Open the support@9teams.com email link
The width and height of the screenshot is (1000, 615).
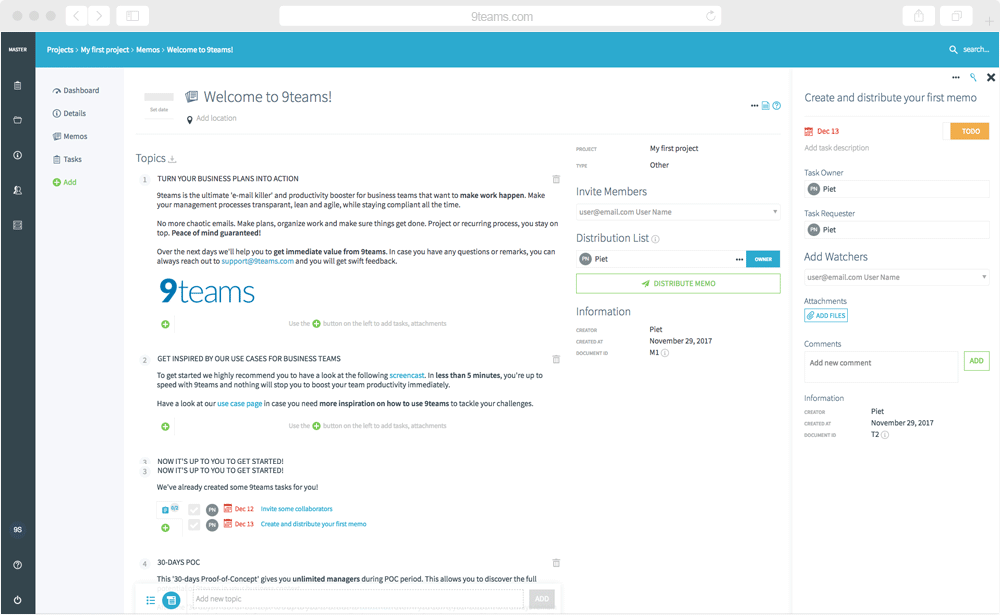pyautogui.click(x=258, y=262)
